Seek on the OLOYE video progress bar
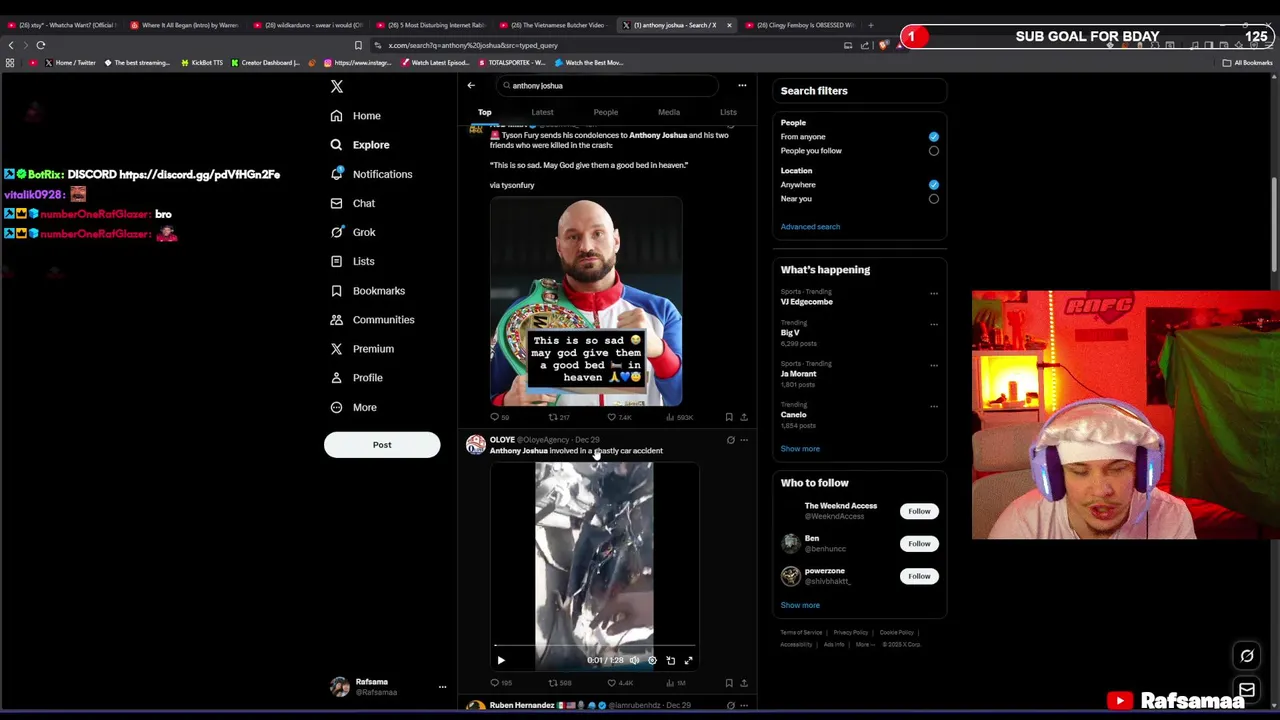Image resolution: width=1280 pixels, height=720 pixels. (594, 646)
